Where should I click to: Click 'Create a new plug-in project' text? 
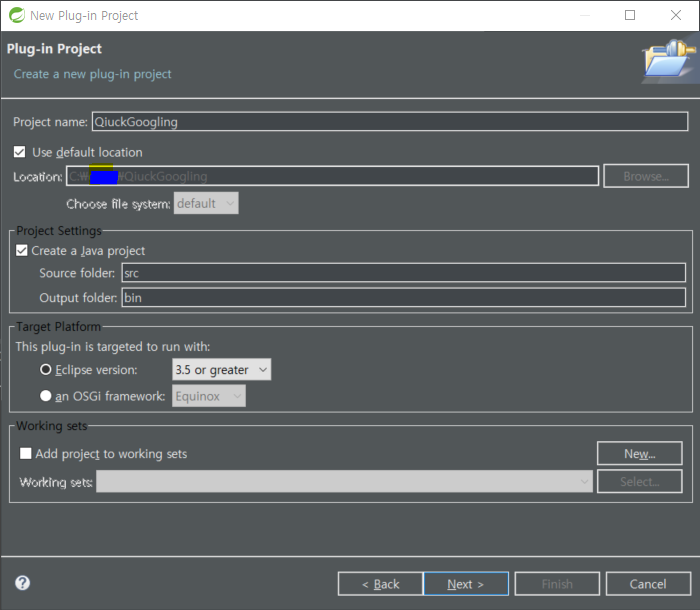92,74
